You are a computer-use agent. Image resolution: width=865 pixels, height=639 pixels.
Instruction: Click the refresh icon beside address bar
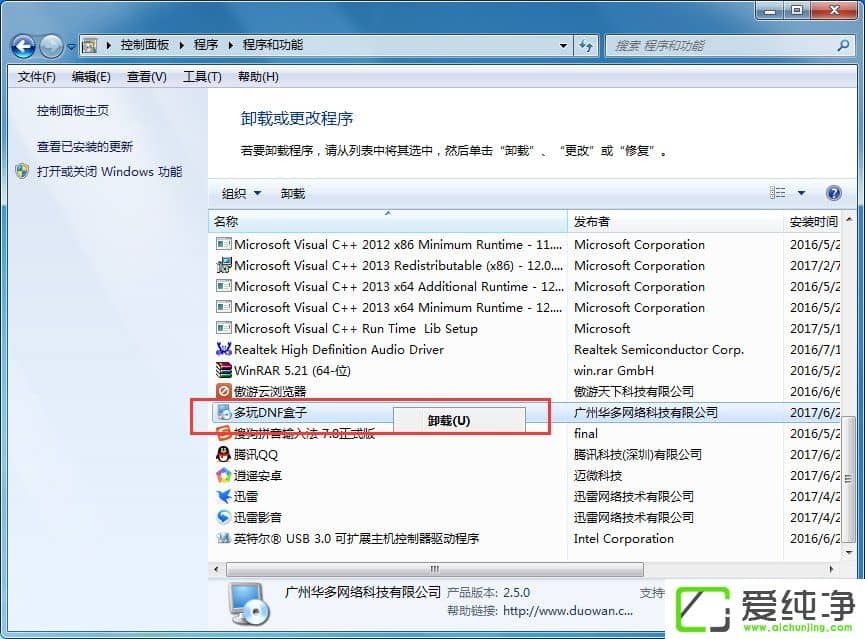click(586, 46)
